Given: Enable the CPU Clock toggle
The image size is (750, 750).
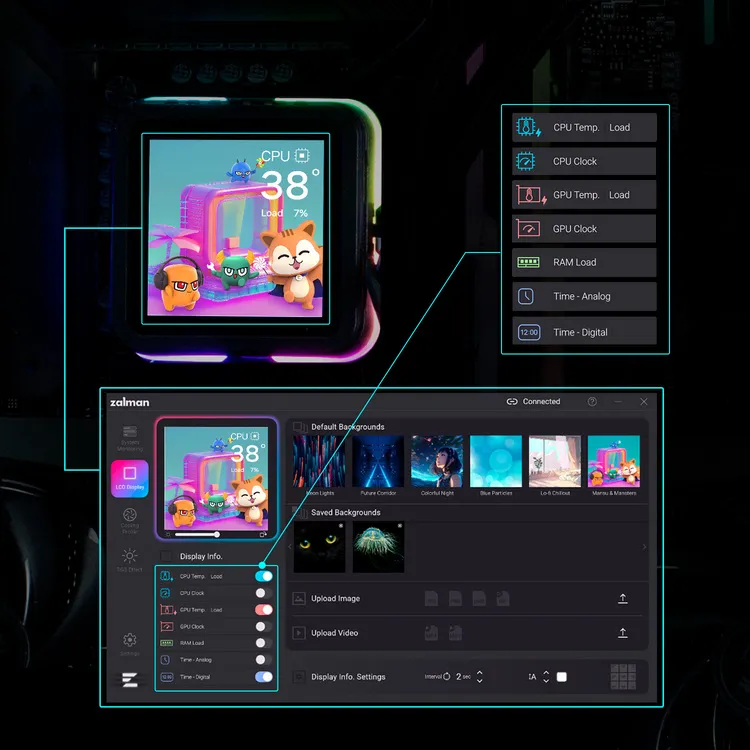Looking at the screenshot, I should pos(263,593).
